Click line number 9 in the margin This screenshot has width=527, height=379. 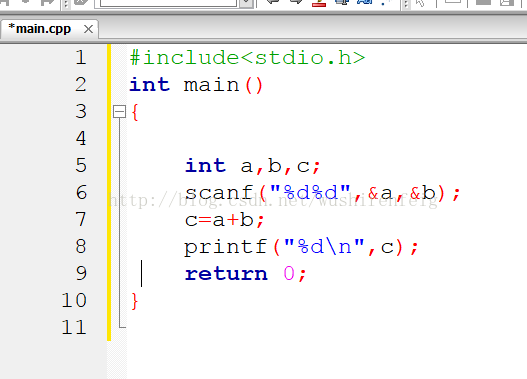[x=81, y=273]
